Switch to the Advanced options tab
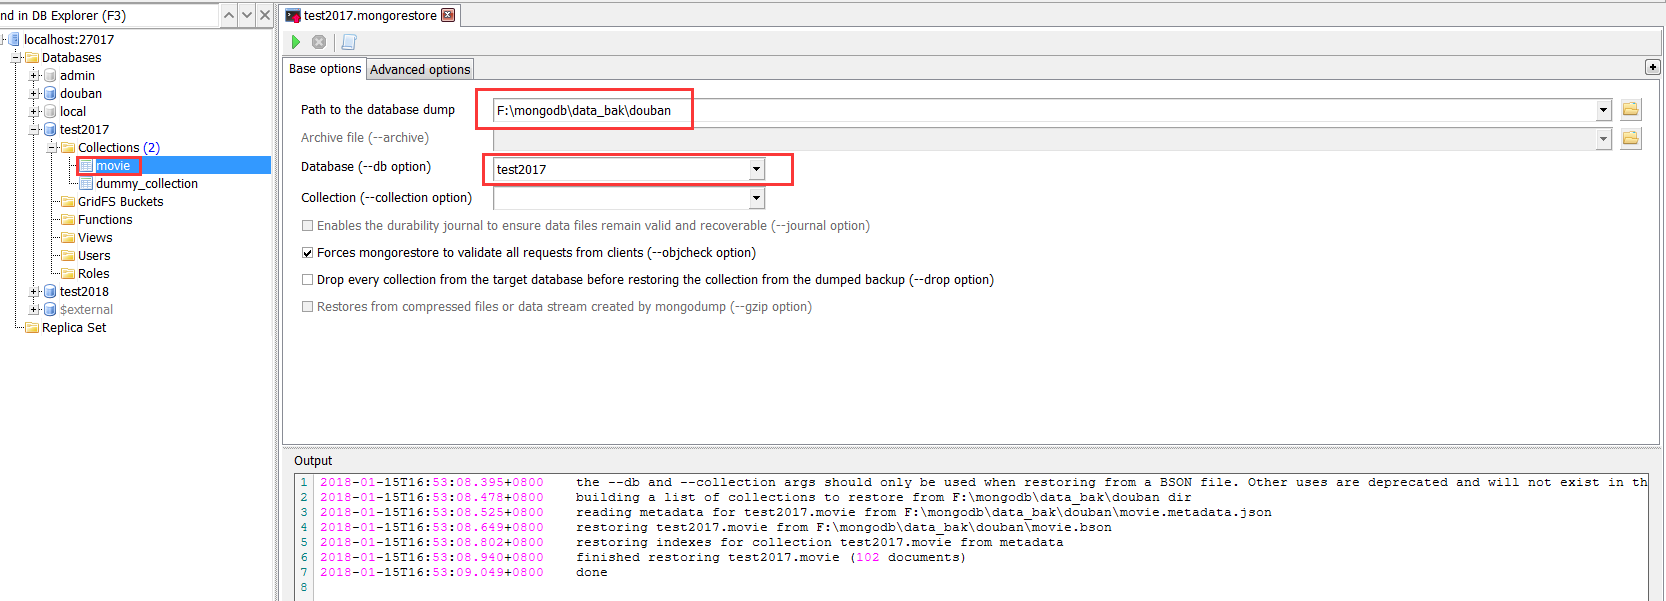Viewport: 1666px width, 601px height. [420, 69]
